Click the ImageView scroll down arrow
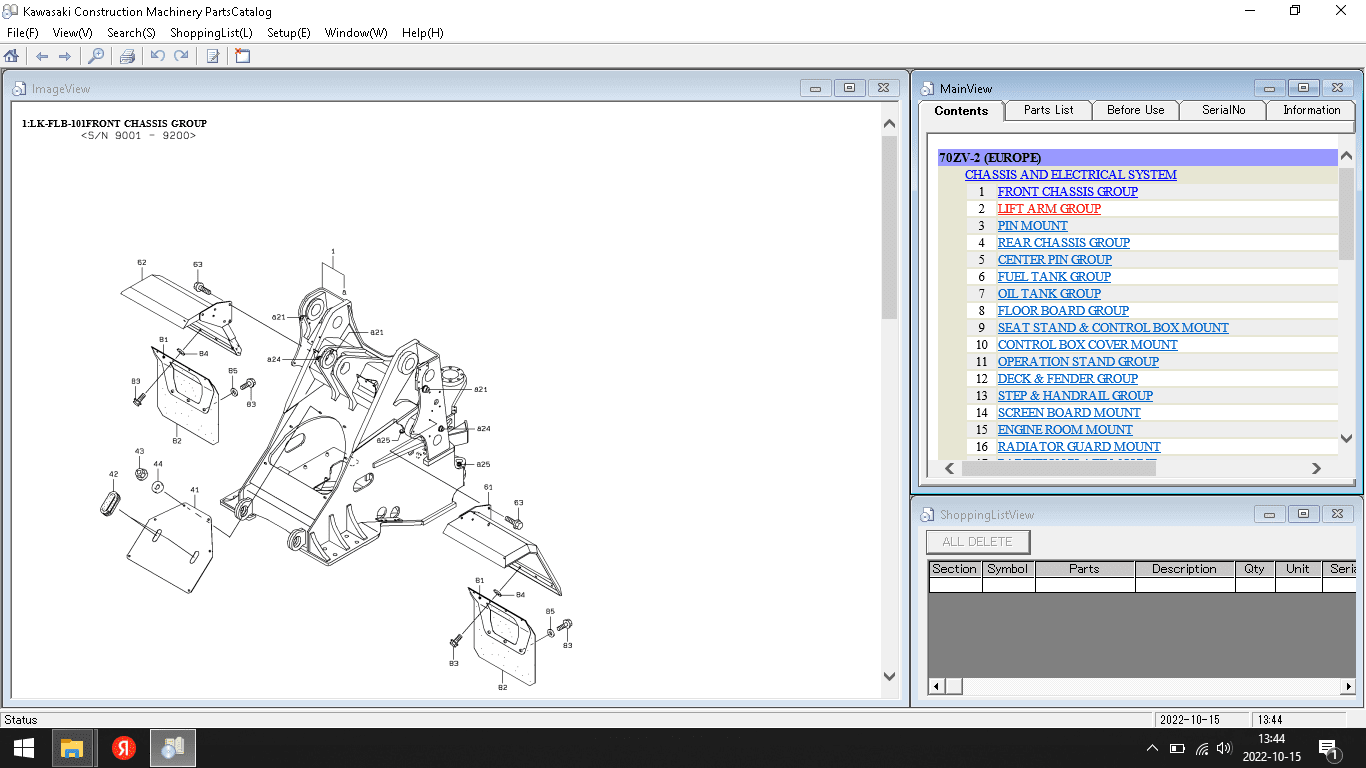The height and width of the screenshot is (768, 1366). 889,677
